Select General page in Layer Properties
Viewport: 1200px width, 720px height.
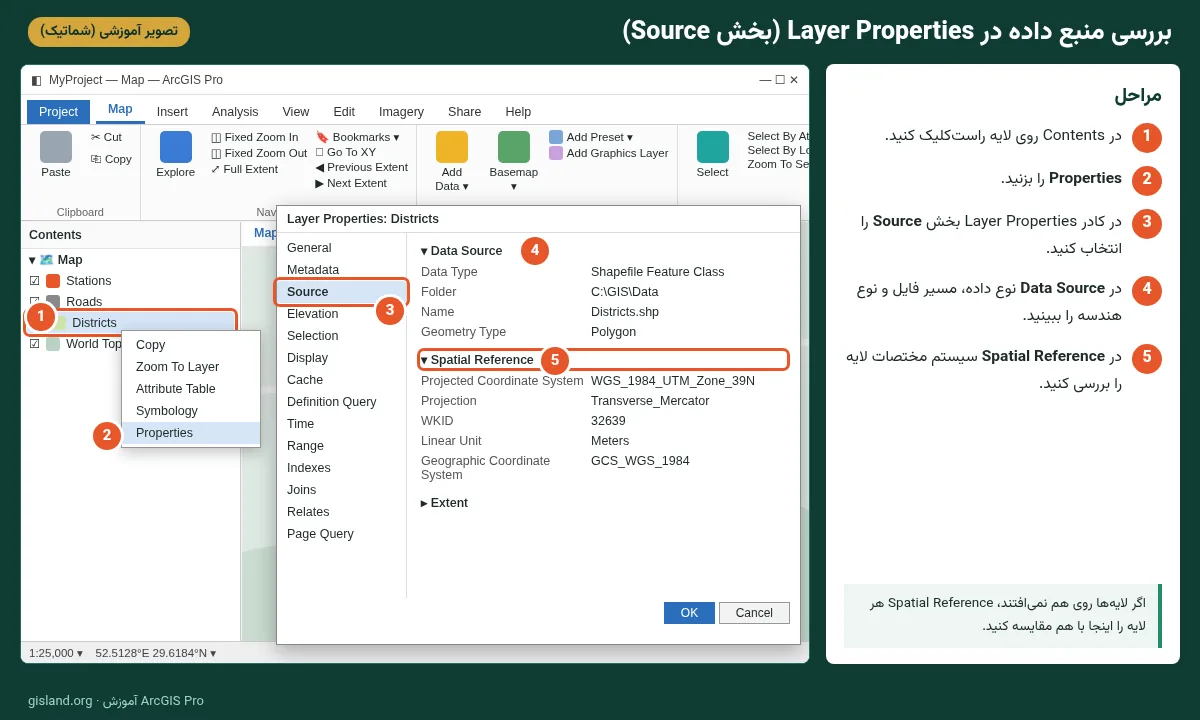pos(342,248)
